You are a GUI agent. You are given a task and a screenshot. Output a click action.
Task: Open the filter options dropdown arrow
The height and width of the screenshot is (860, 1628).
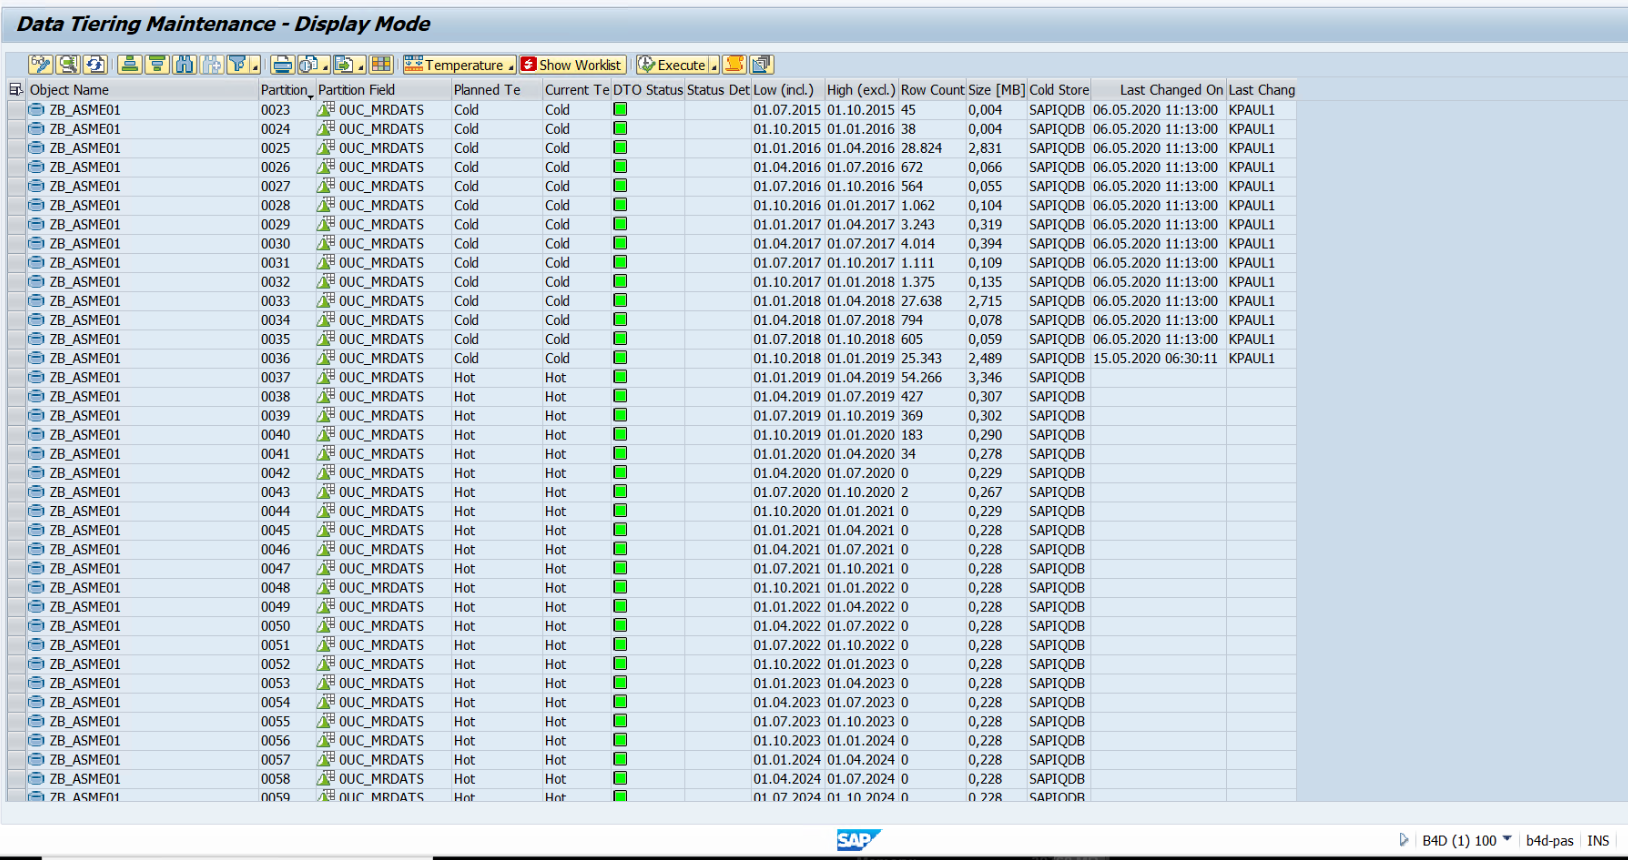pyautogui.click(x=256, y=66)
